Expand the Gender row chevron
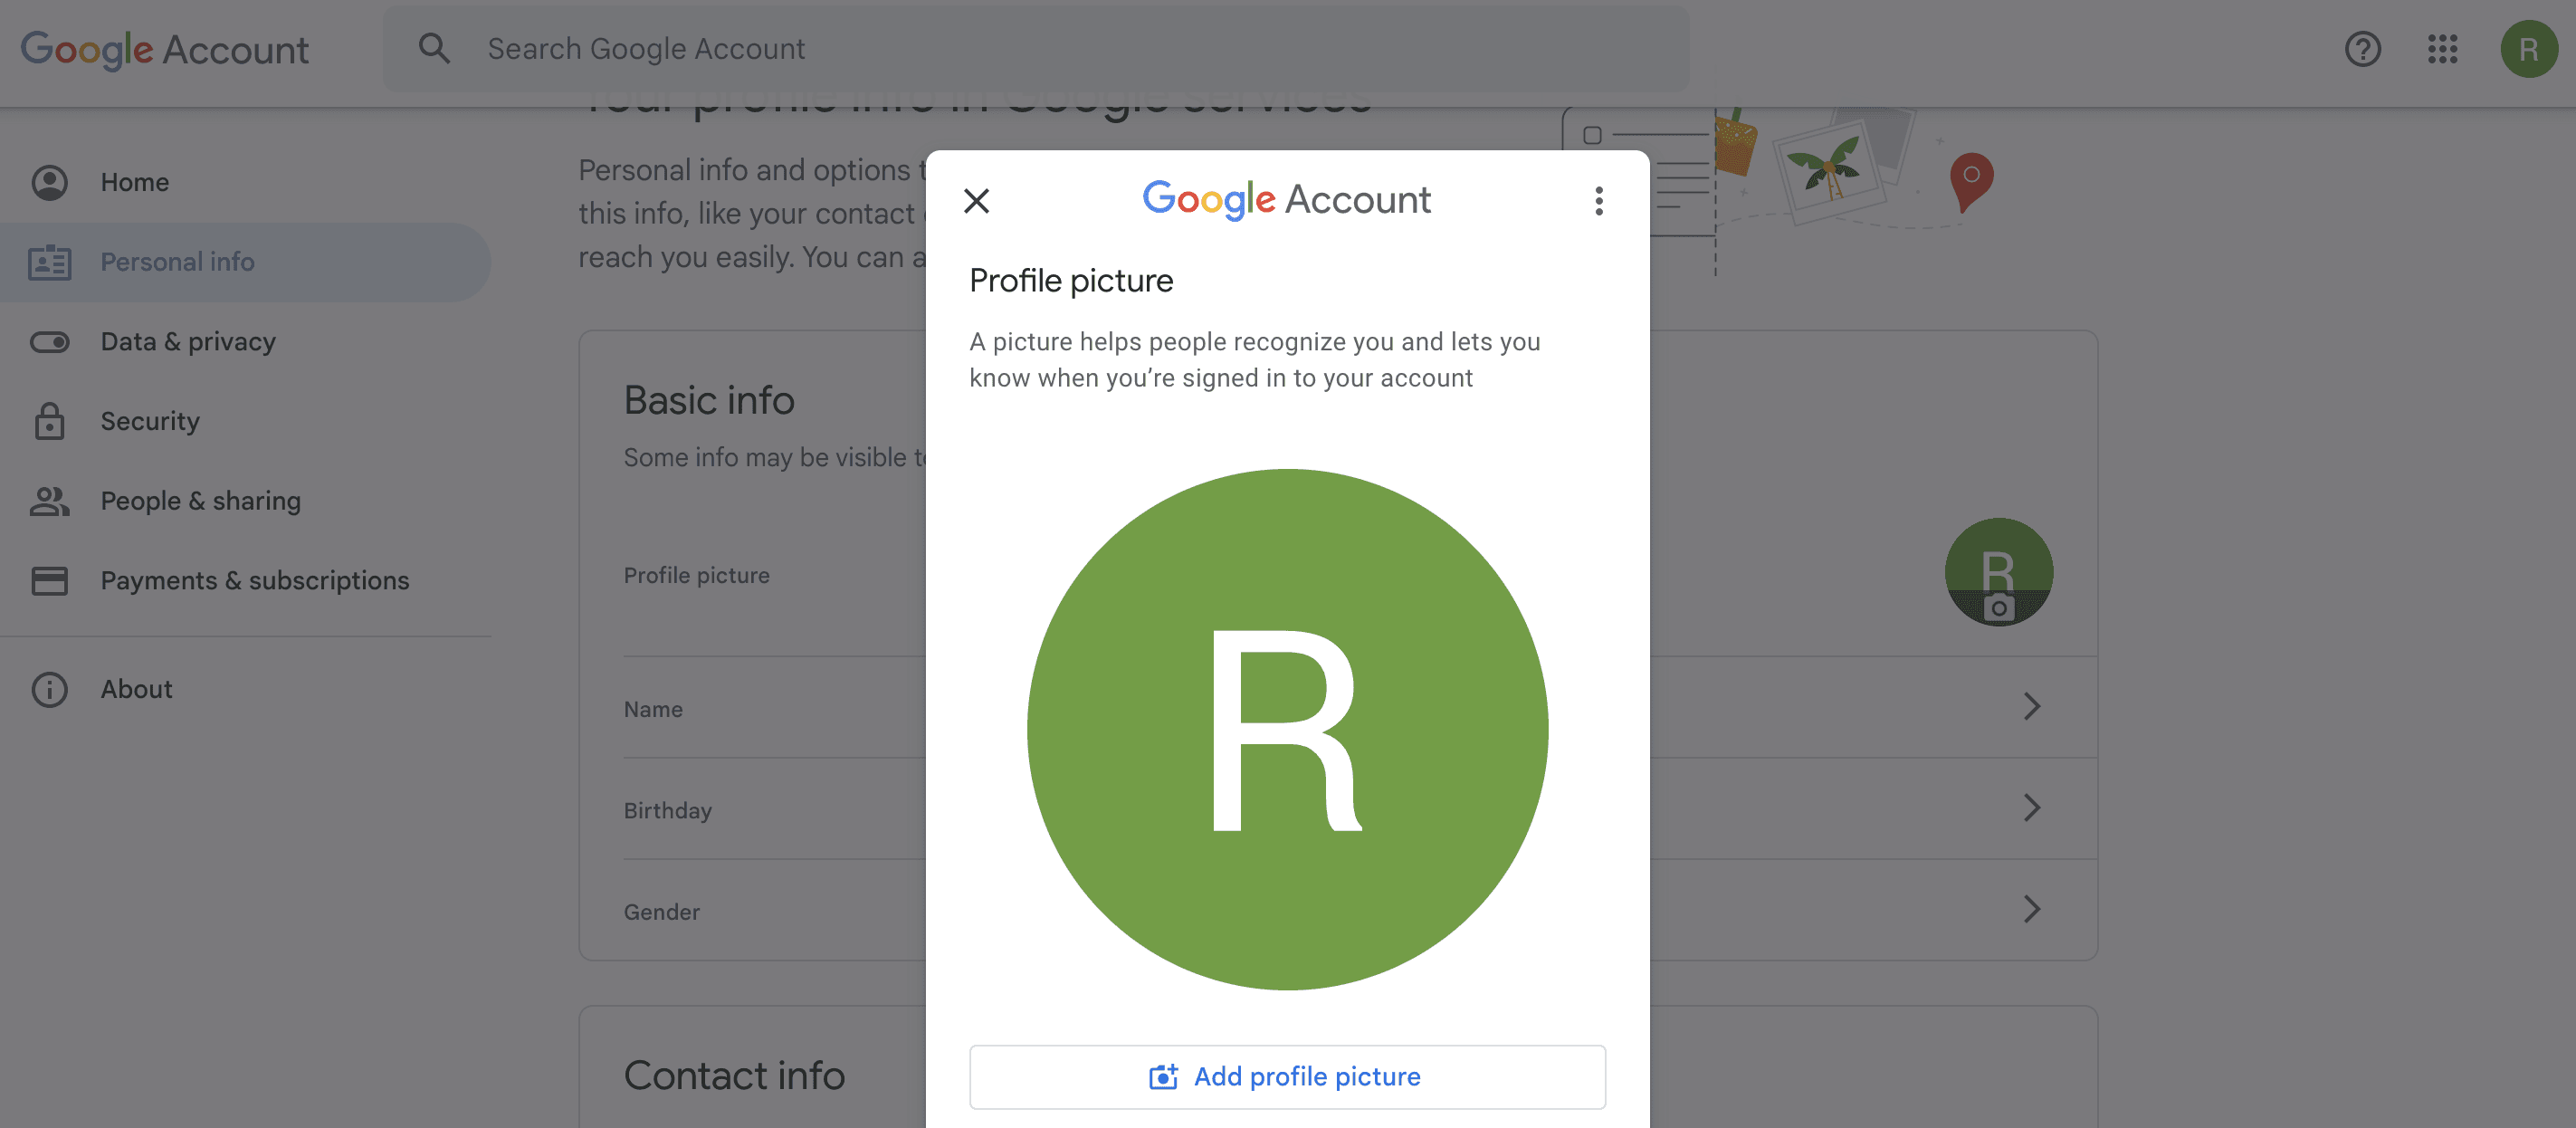 click(x=2031, y=909)
